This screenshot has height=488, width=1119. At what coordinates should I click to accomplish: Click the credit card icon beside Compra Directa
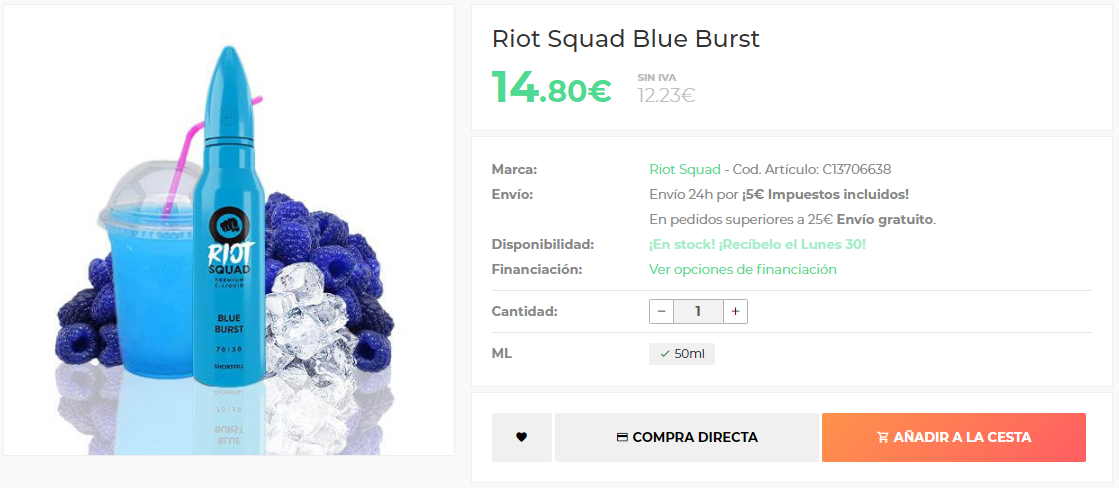point(622,437)
